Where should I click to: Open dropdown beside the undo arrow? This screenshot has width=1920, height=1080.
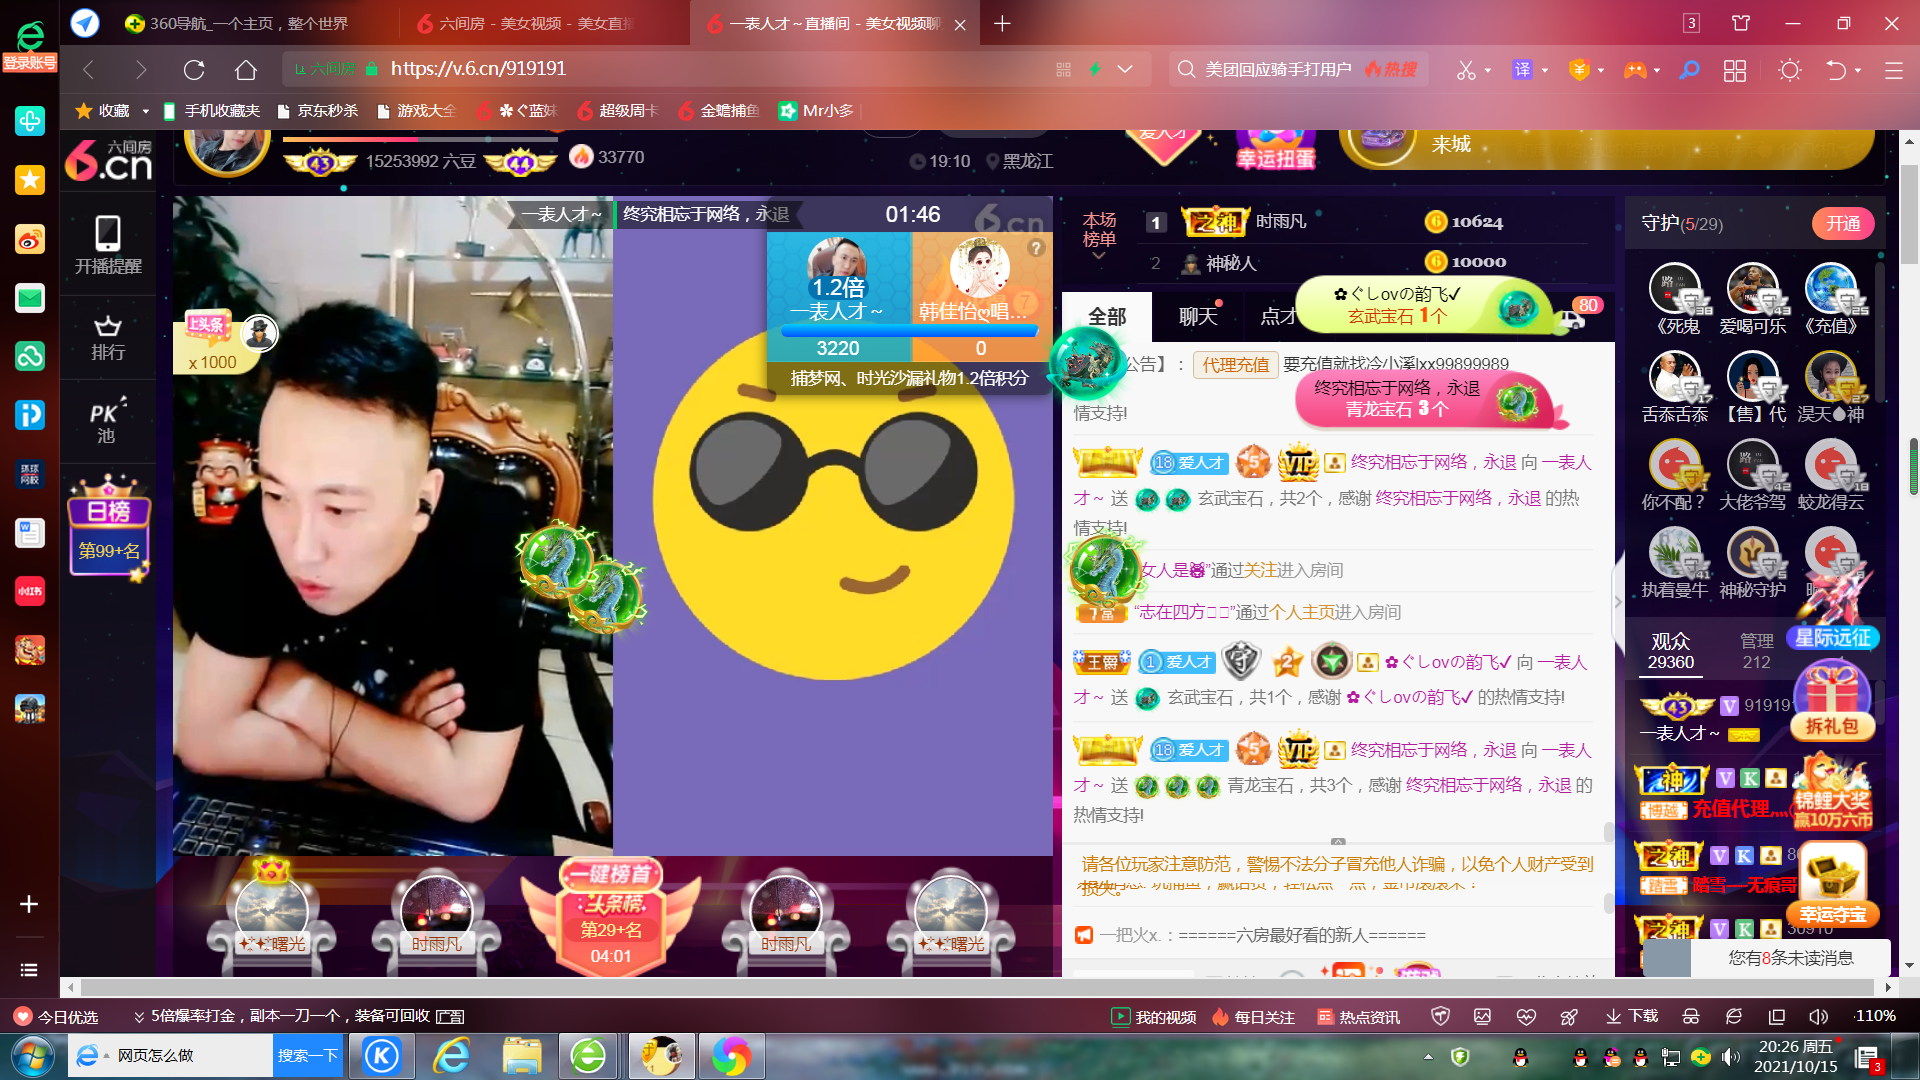(1858, 70)
